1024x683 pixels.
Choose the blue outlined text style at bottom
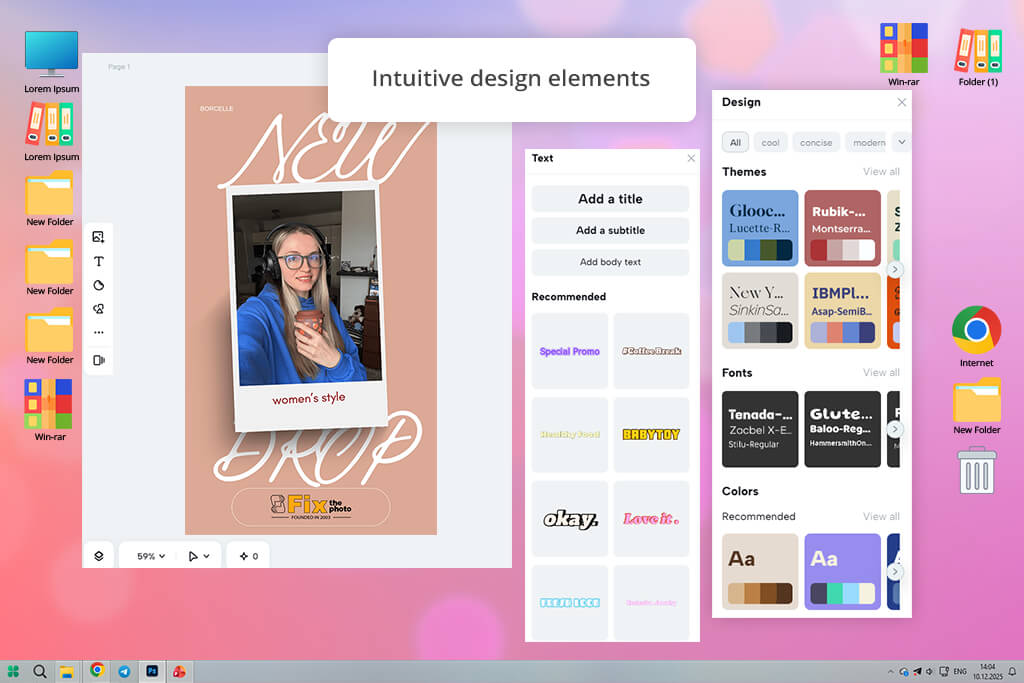[569, 603]
